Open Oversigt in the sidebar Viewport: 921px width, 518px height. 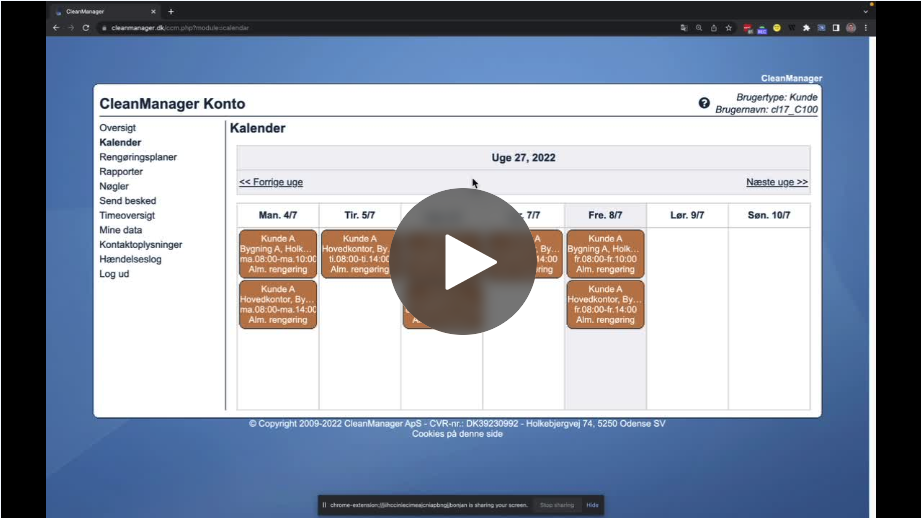coord(117,127)
